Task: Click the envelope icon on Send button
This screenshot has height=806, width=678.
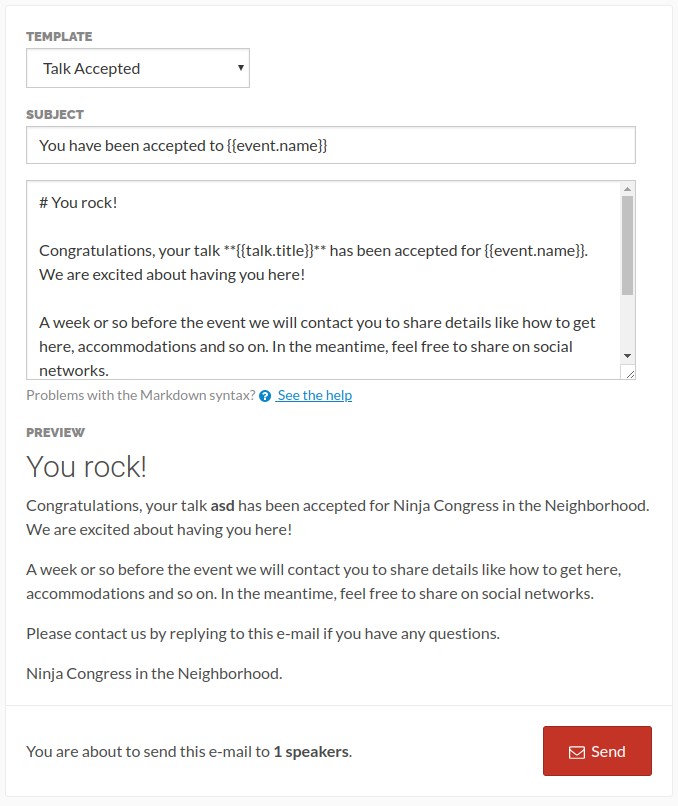Action: point(577,753)
